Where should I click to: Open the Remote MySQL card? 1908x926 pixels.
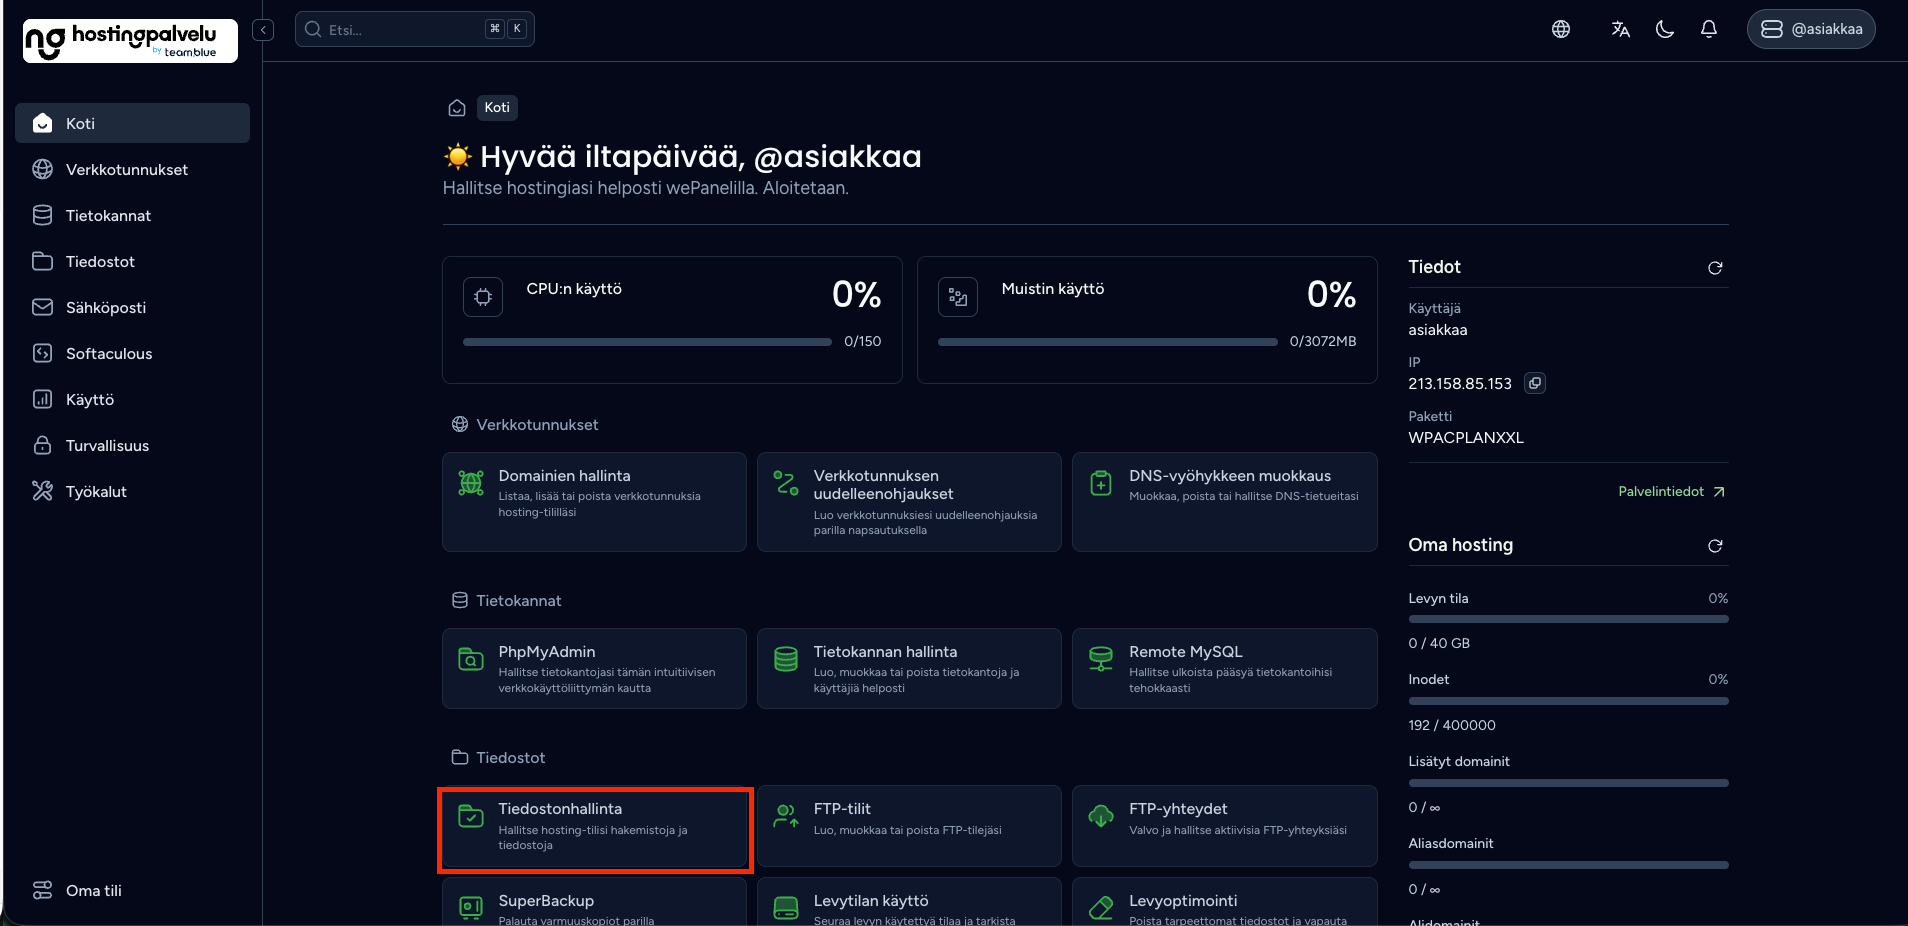click(1225, 669)
